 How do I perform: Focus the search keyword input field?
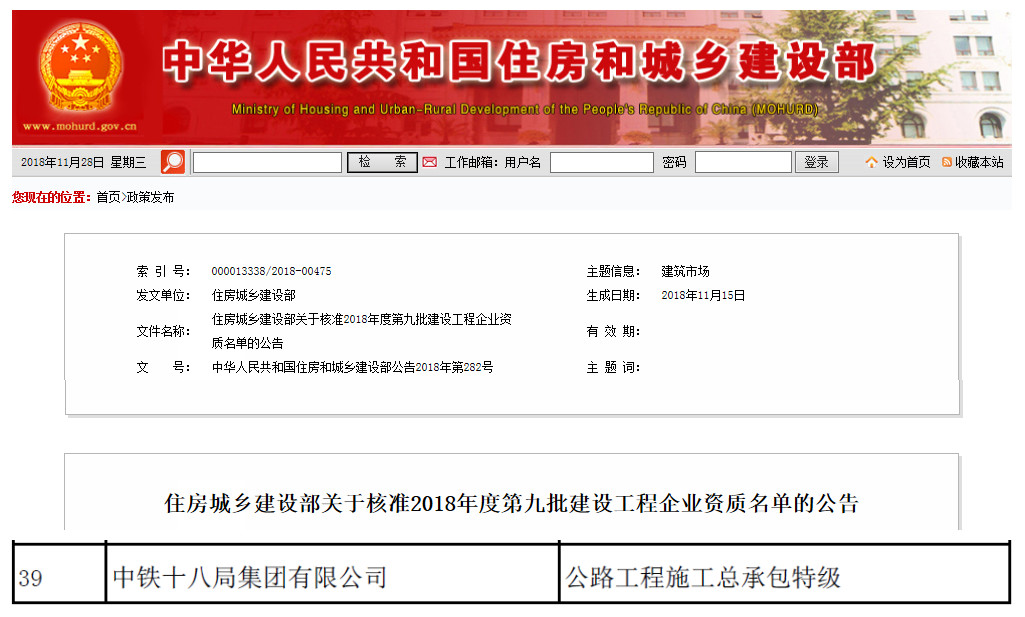tap(267, 162)
